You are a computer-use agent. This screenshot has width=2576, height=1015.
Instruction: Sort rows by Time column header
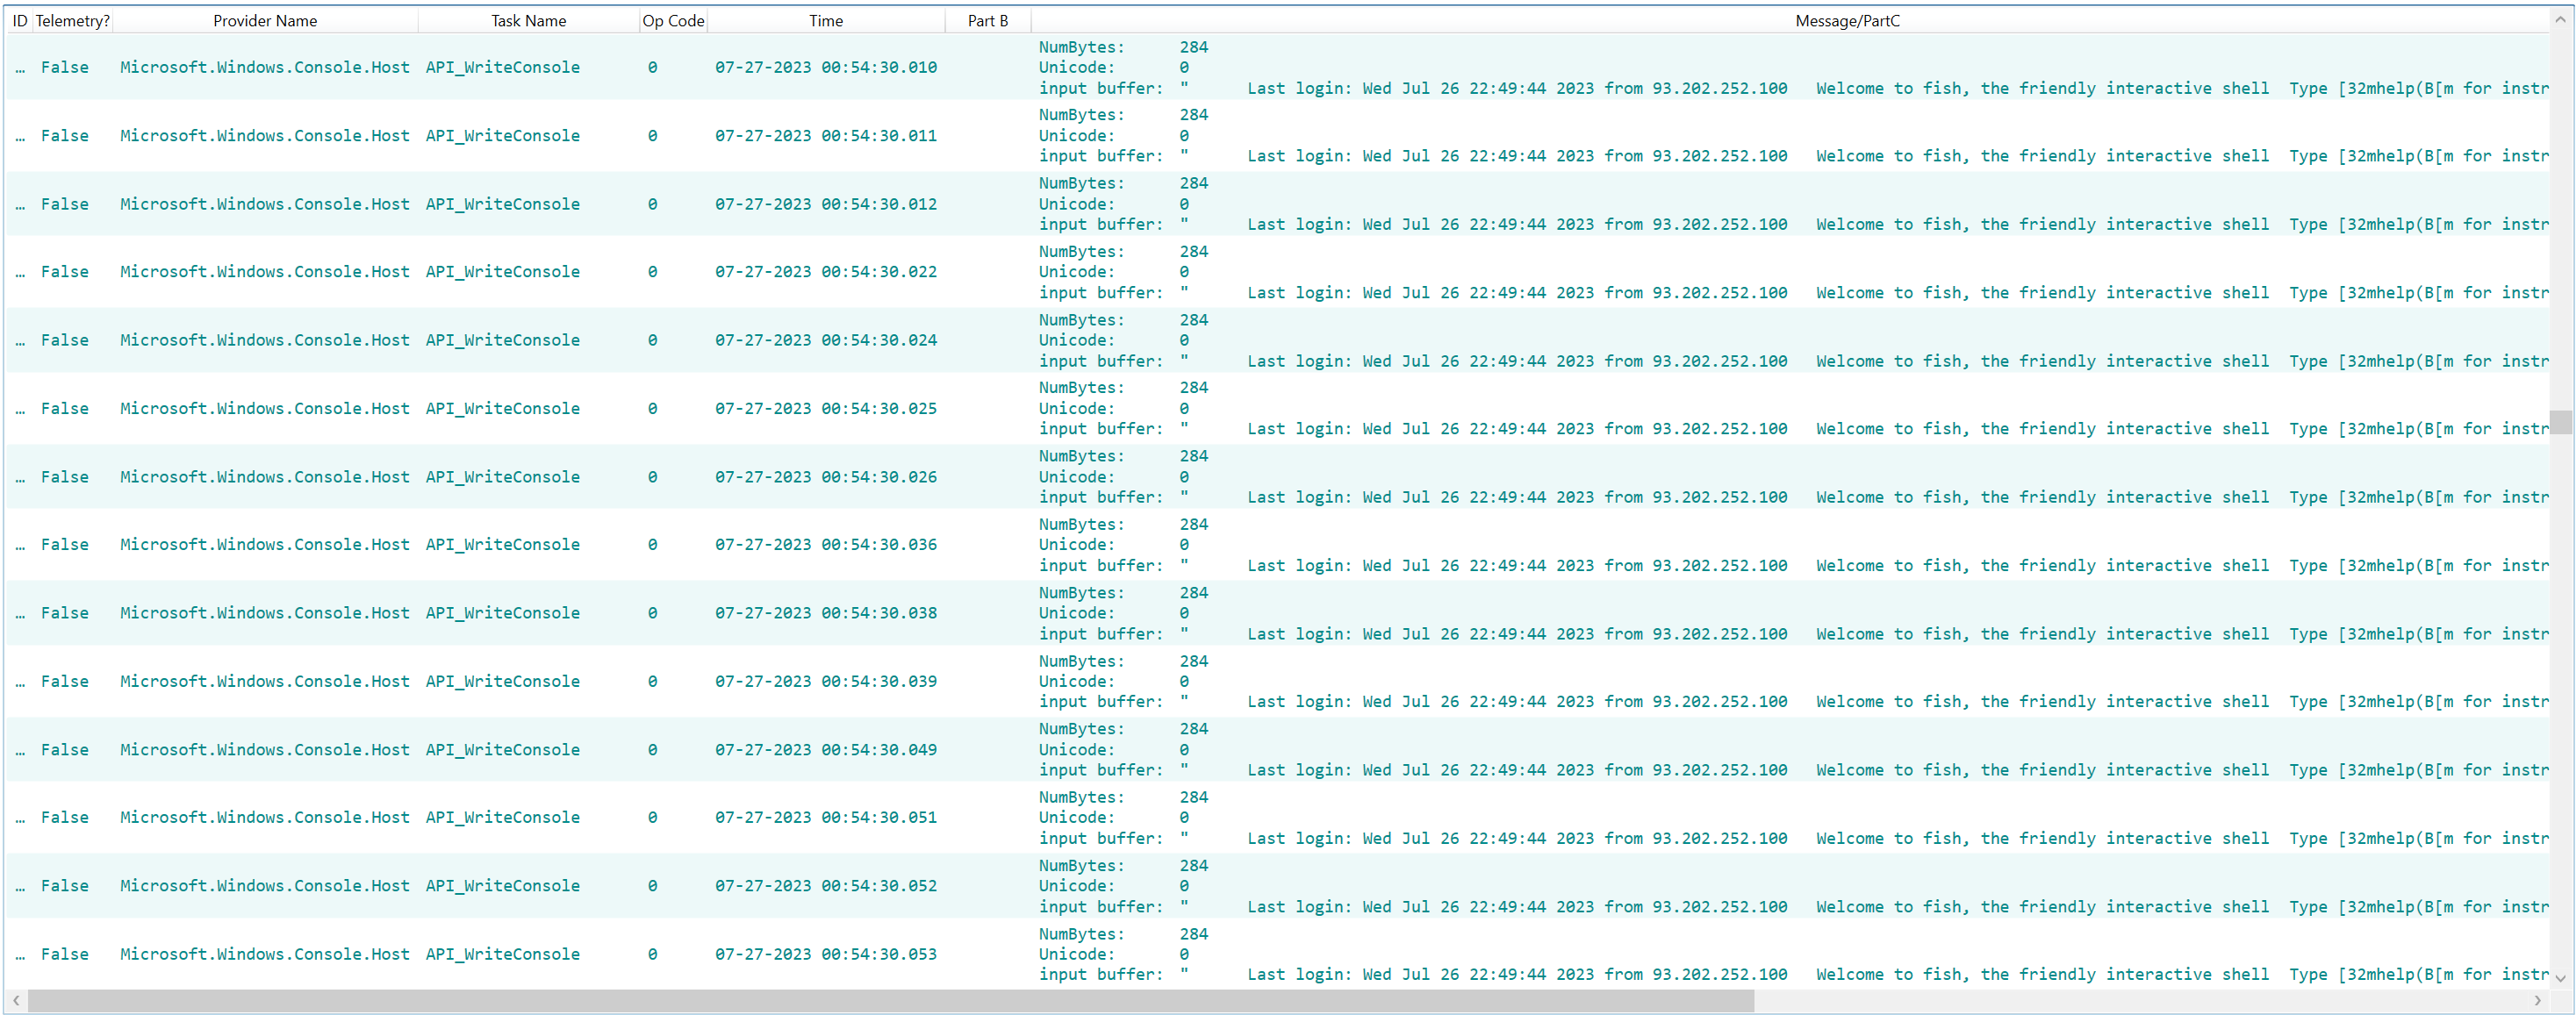pos(825,21)
